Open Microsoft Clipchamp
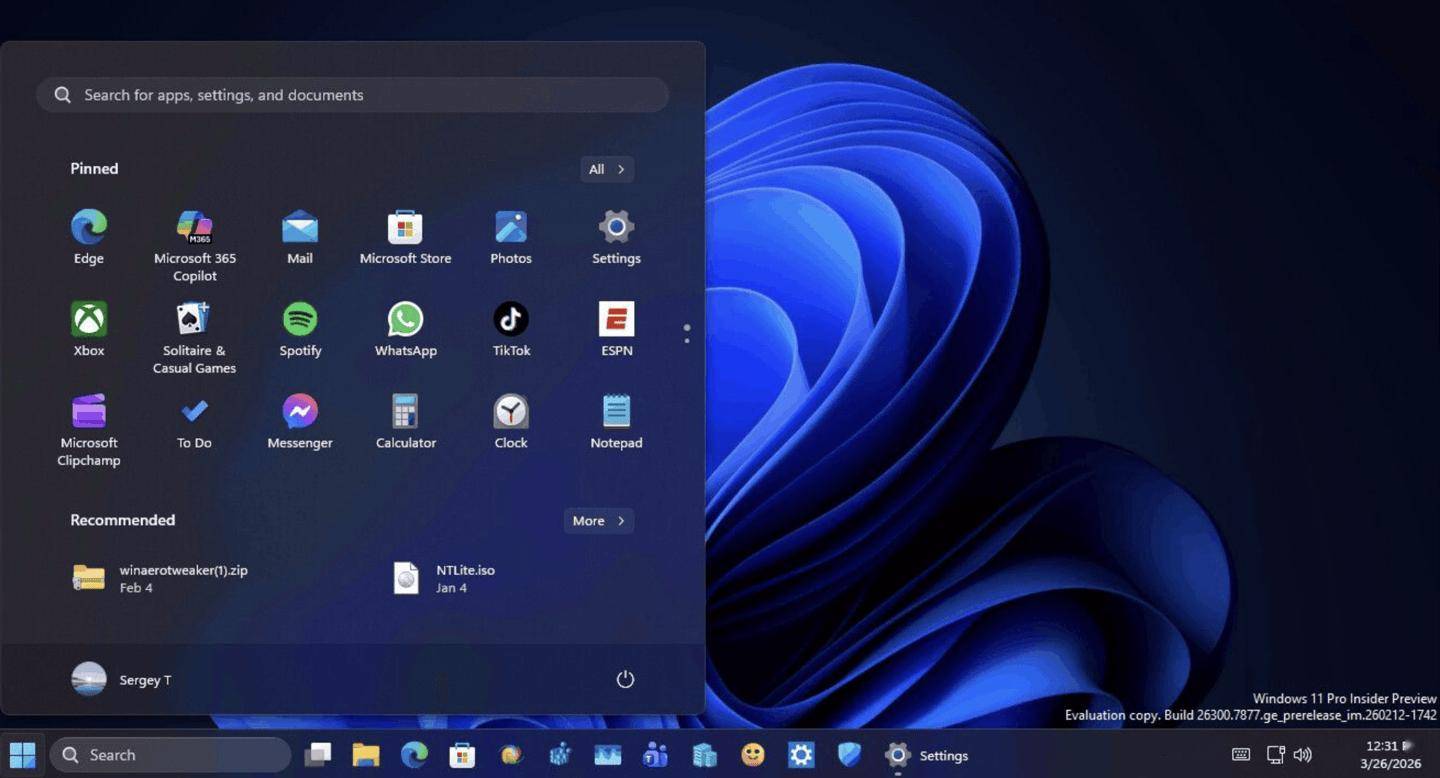1440x778 pixels. coord(89,413)
